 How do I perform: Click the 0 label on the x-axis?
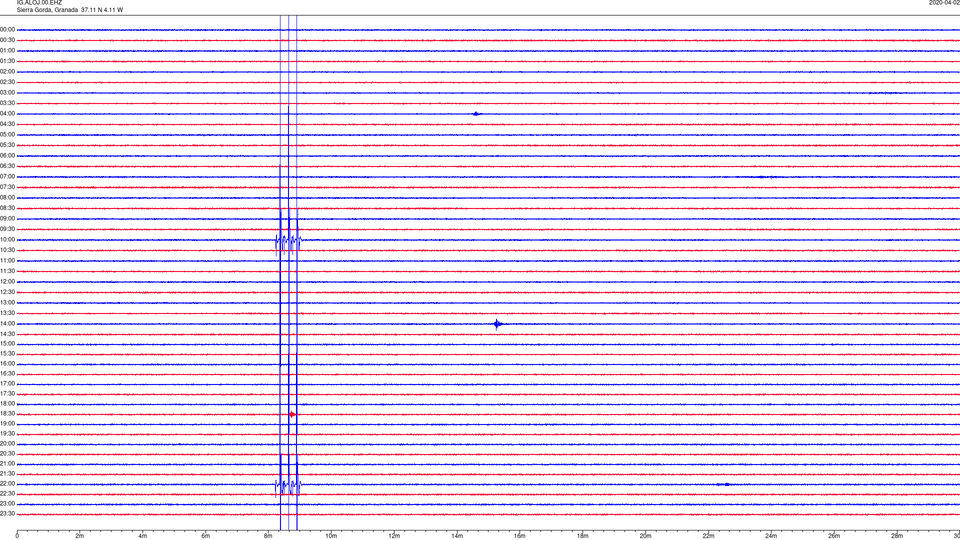pyautogui.click(x=17, y=536)
